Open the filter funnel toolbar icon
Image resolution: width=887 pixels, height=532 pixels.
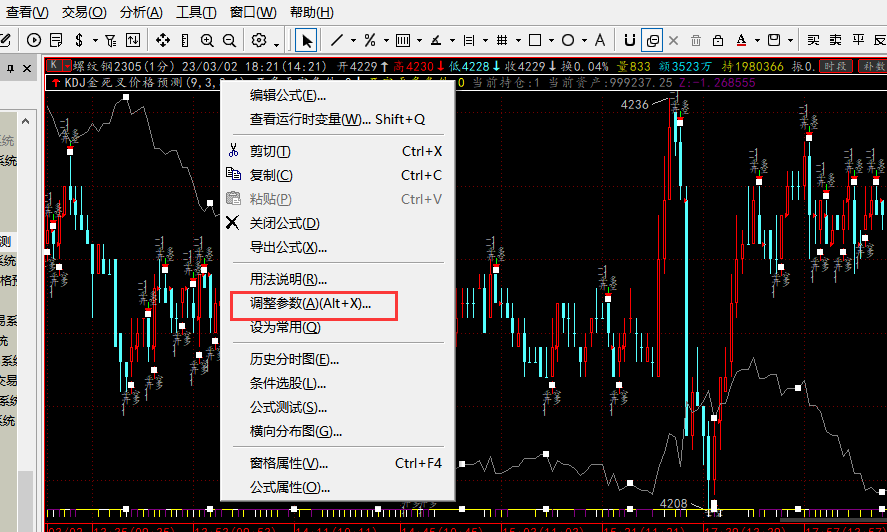(x=111, y=40)
